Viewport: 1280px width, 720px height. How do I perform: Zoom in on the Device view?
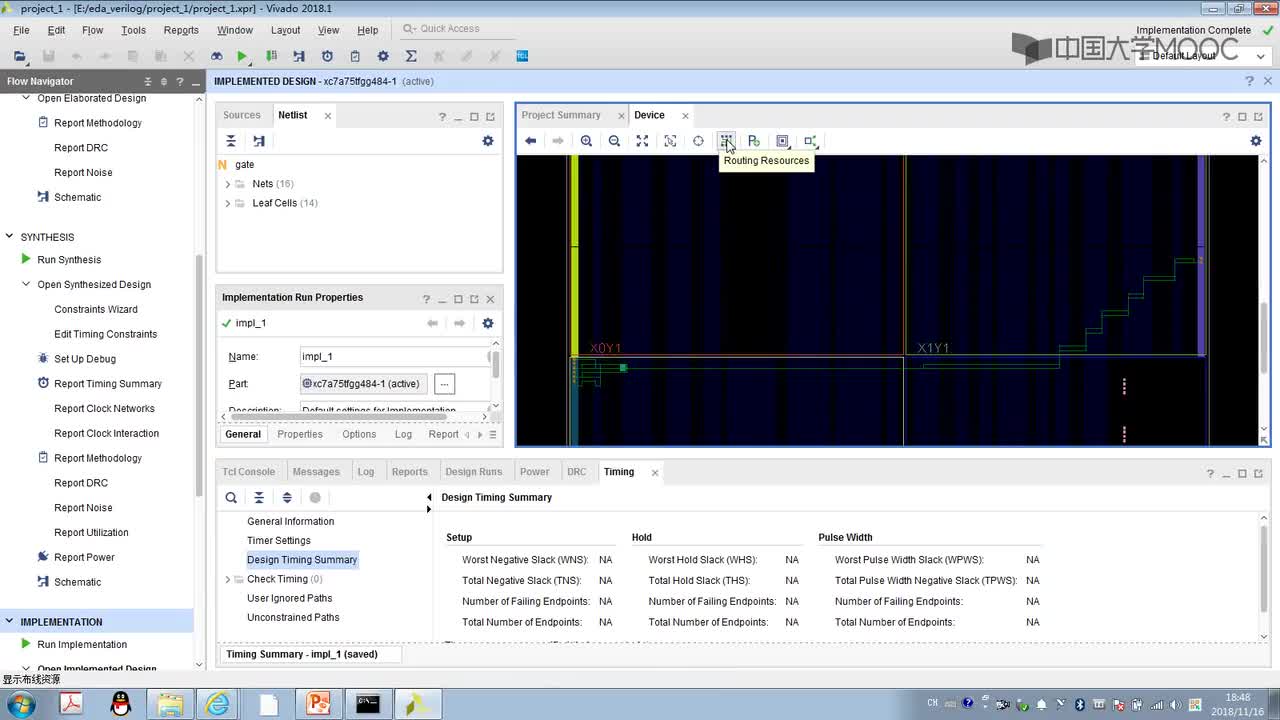click(x=586, y=141)
